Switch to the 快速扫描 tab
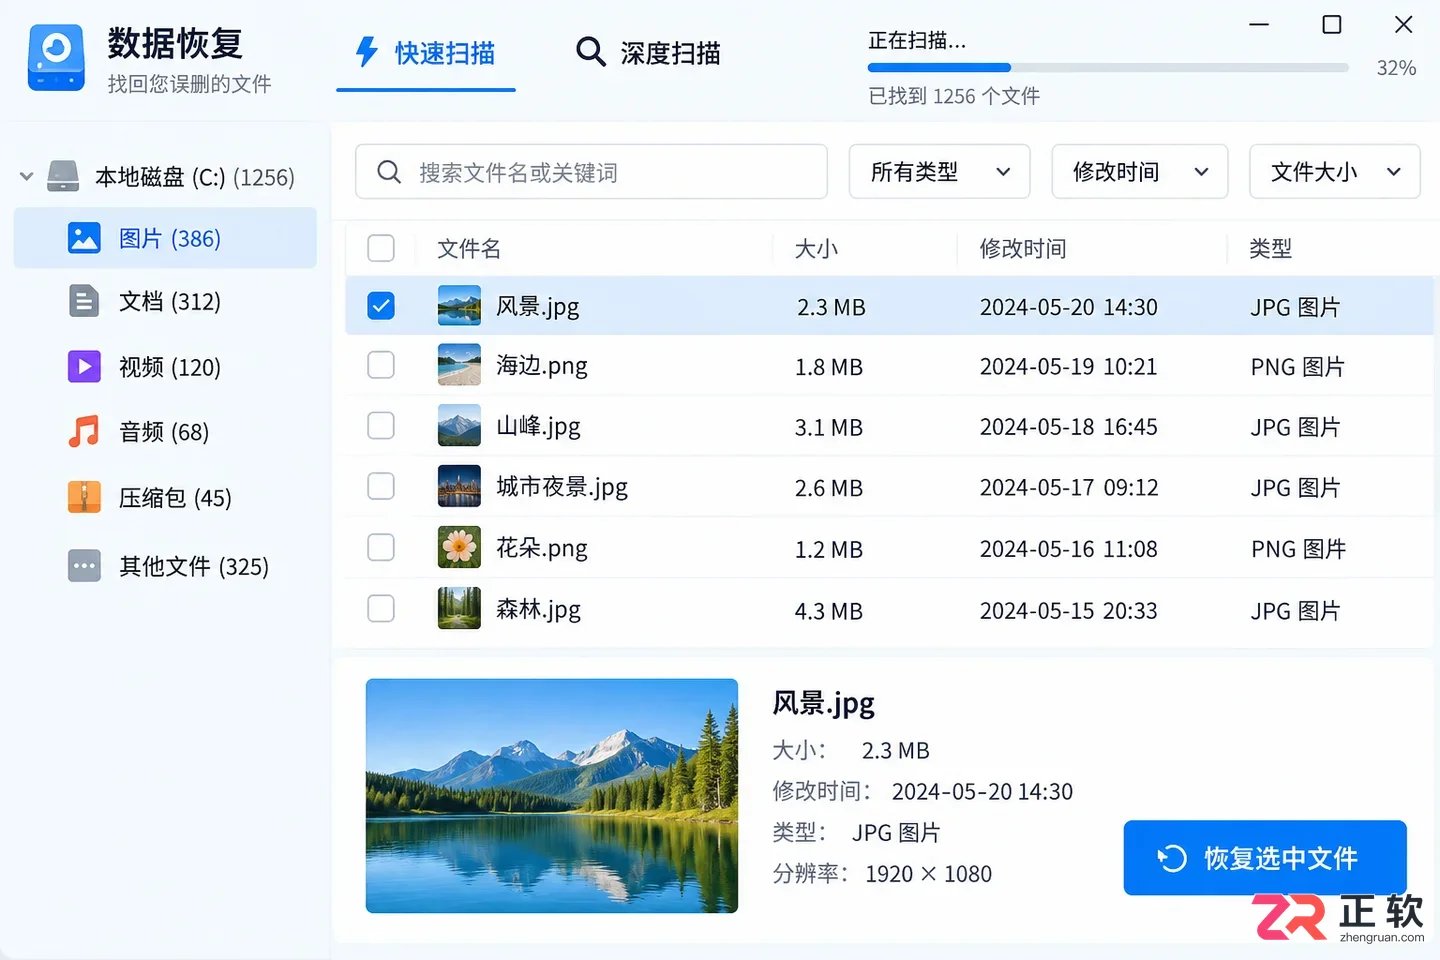The width and height of the screenshot is (1440, 960). point(426,53)
